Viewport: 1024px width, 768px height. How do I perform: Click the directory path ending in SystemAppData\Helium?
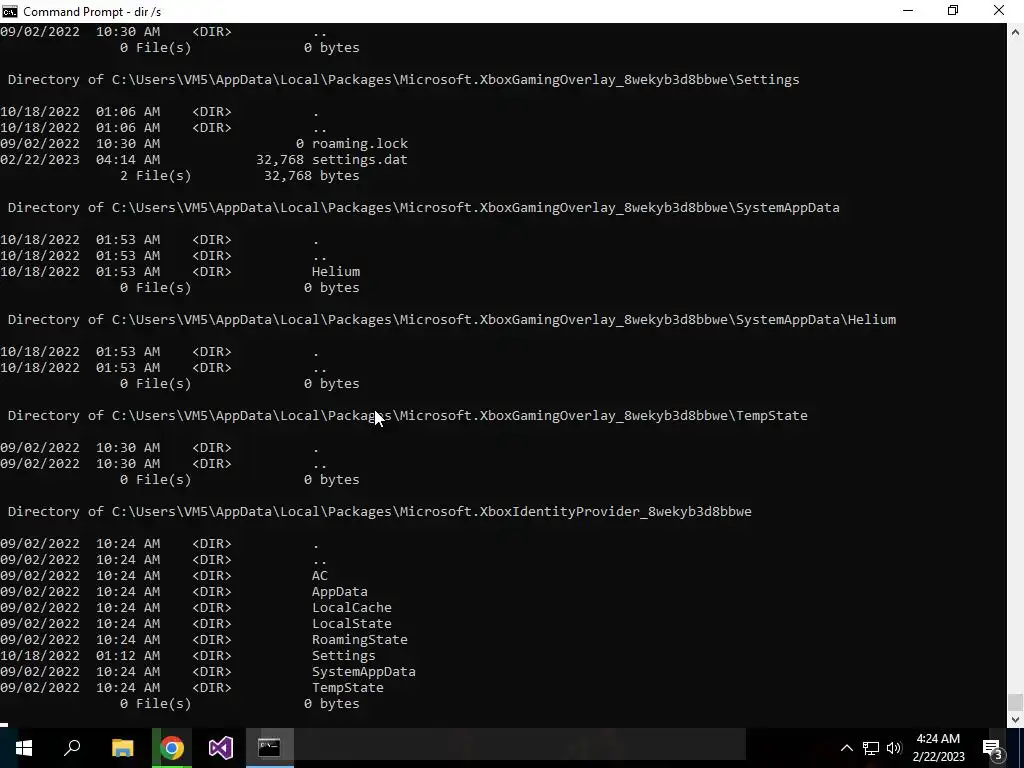click(452, 319)
